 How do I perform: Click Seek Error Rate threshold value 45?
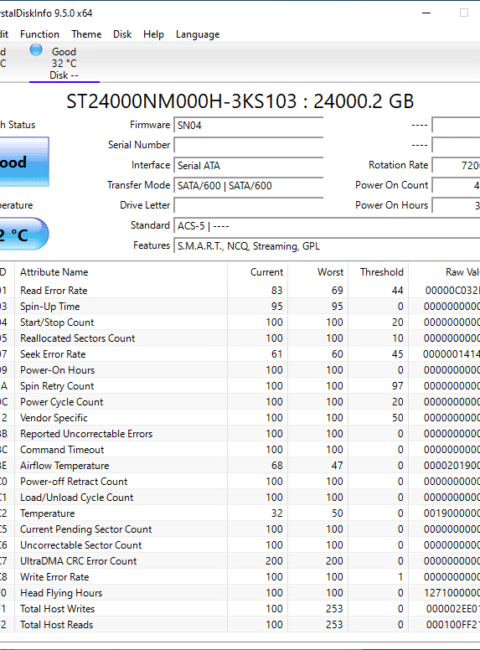click(x=397, y=354)
